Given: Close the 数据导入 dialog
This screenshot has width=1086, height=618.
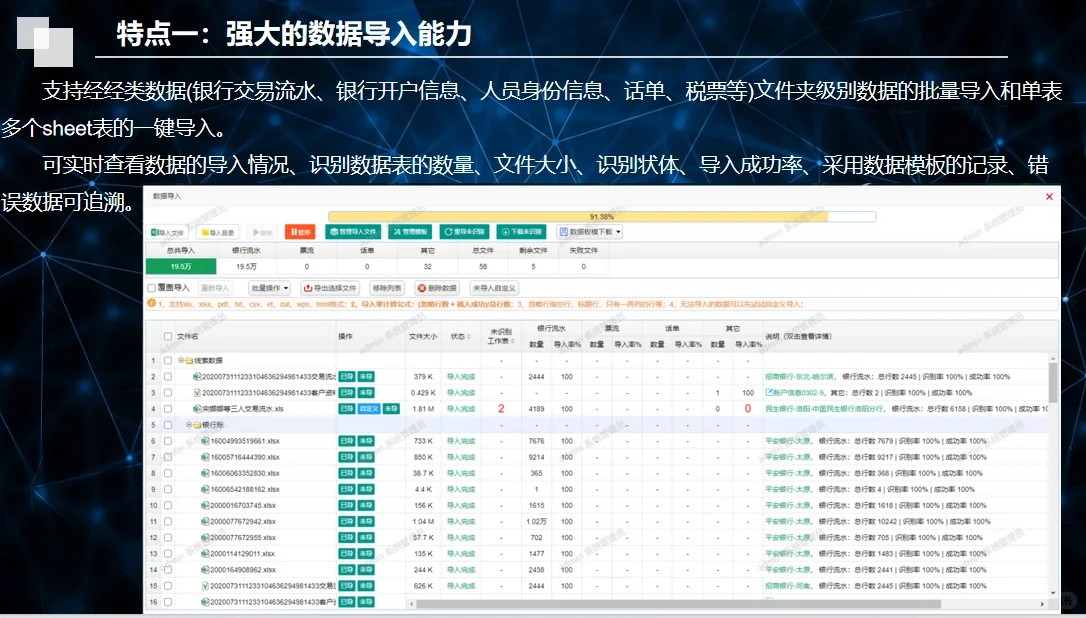Looking at the screenshot, I should pyautogui.click(x=1049, y=197).
